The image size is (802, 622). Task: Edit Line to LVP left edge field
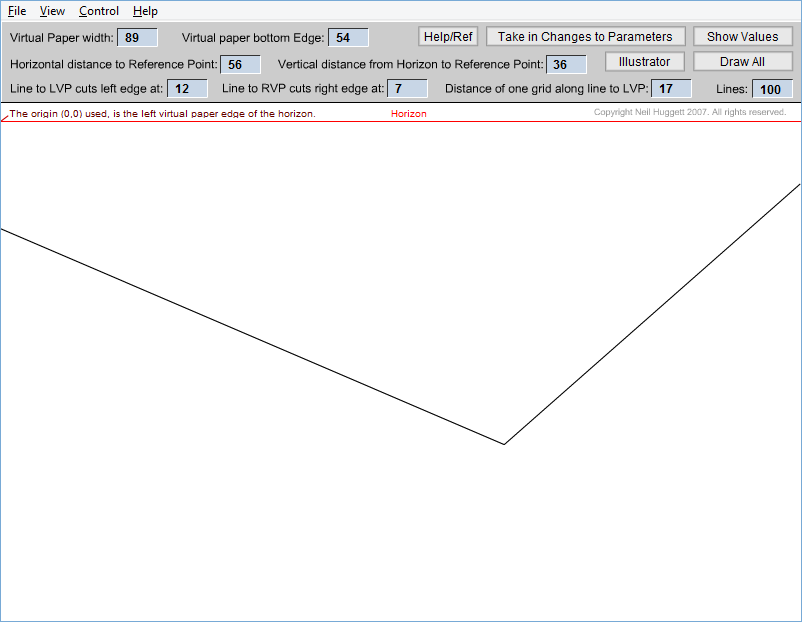point(187,88)
